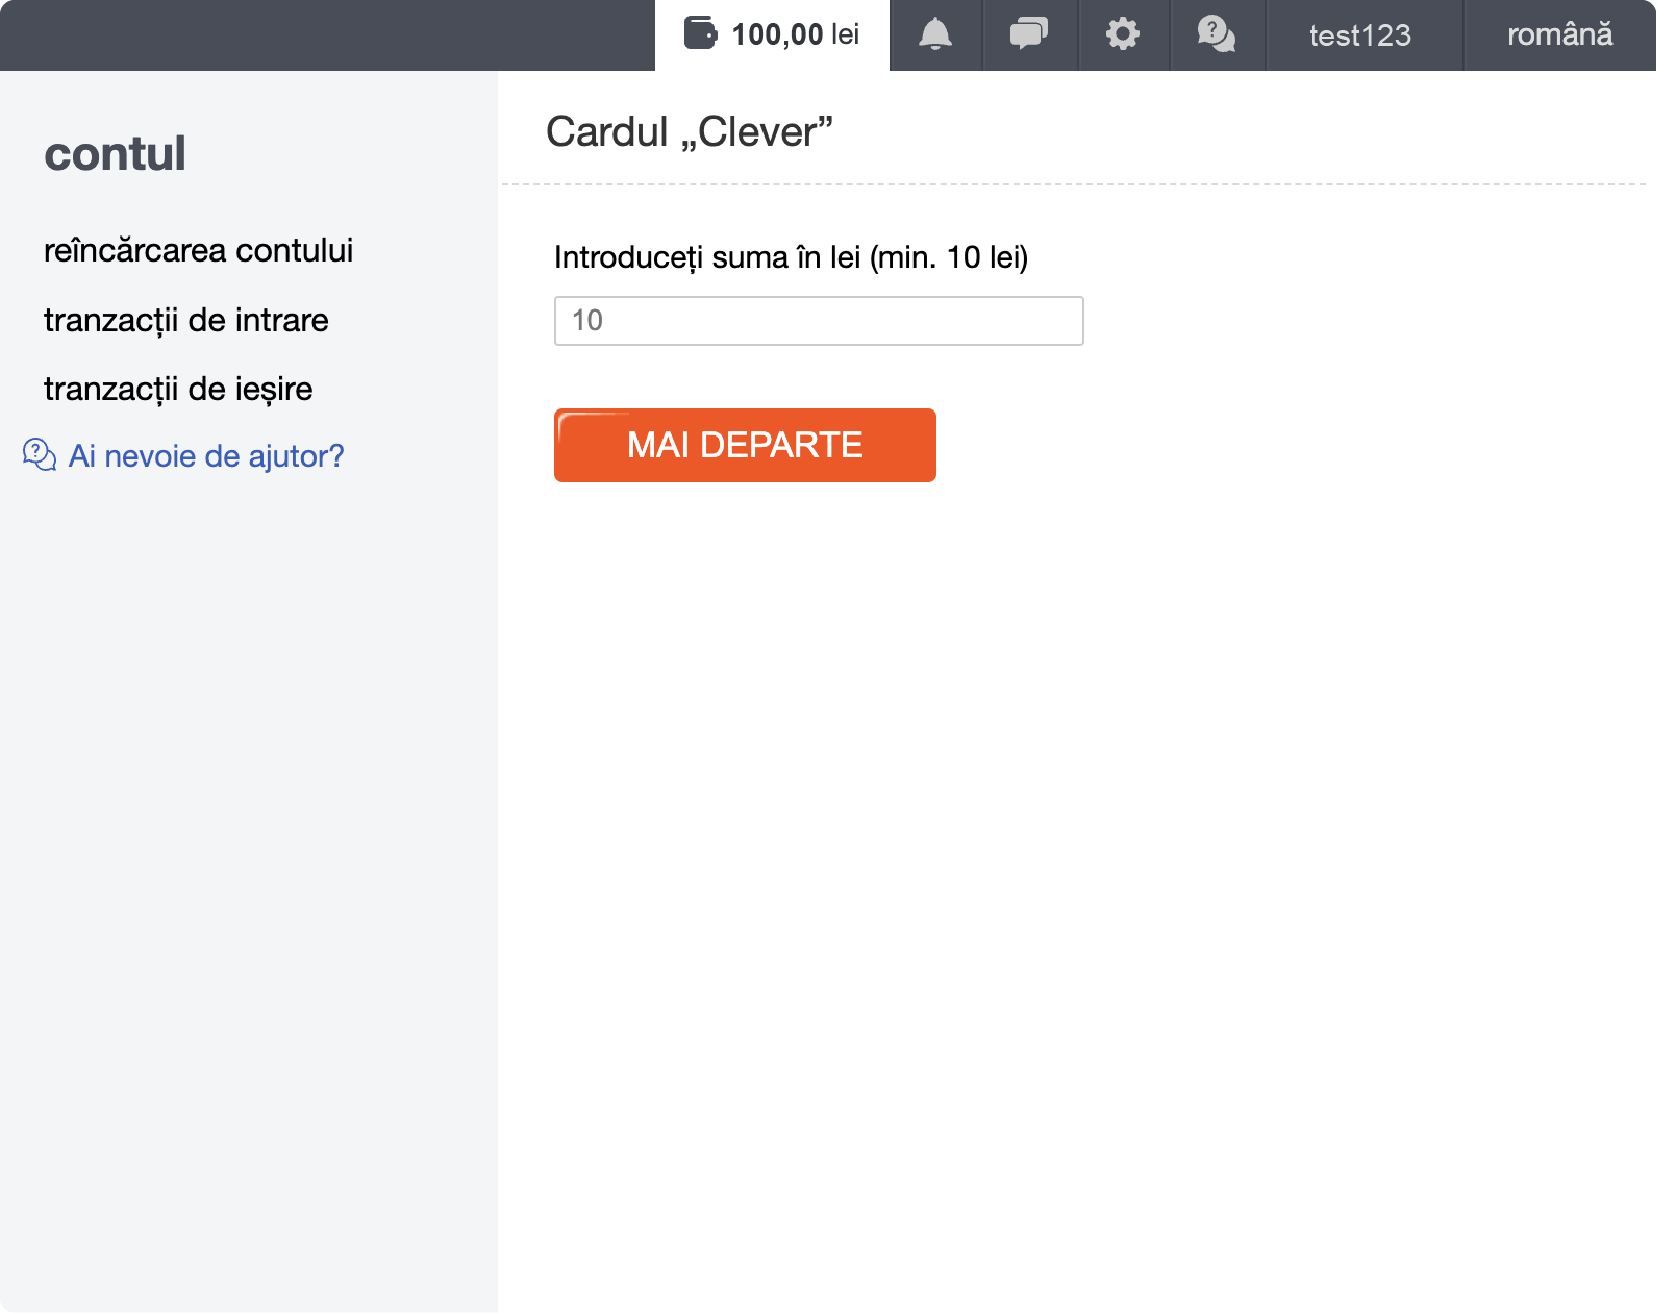Open the help chat icon in top bar
The width and height of the screenshot is (1657, 1313).
pos(1216,34)
